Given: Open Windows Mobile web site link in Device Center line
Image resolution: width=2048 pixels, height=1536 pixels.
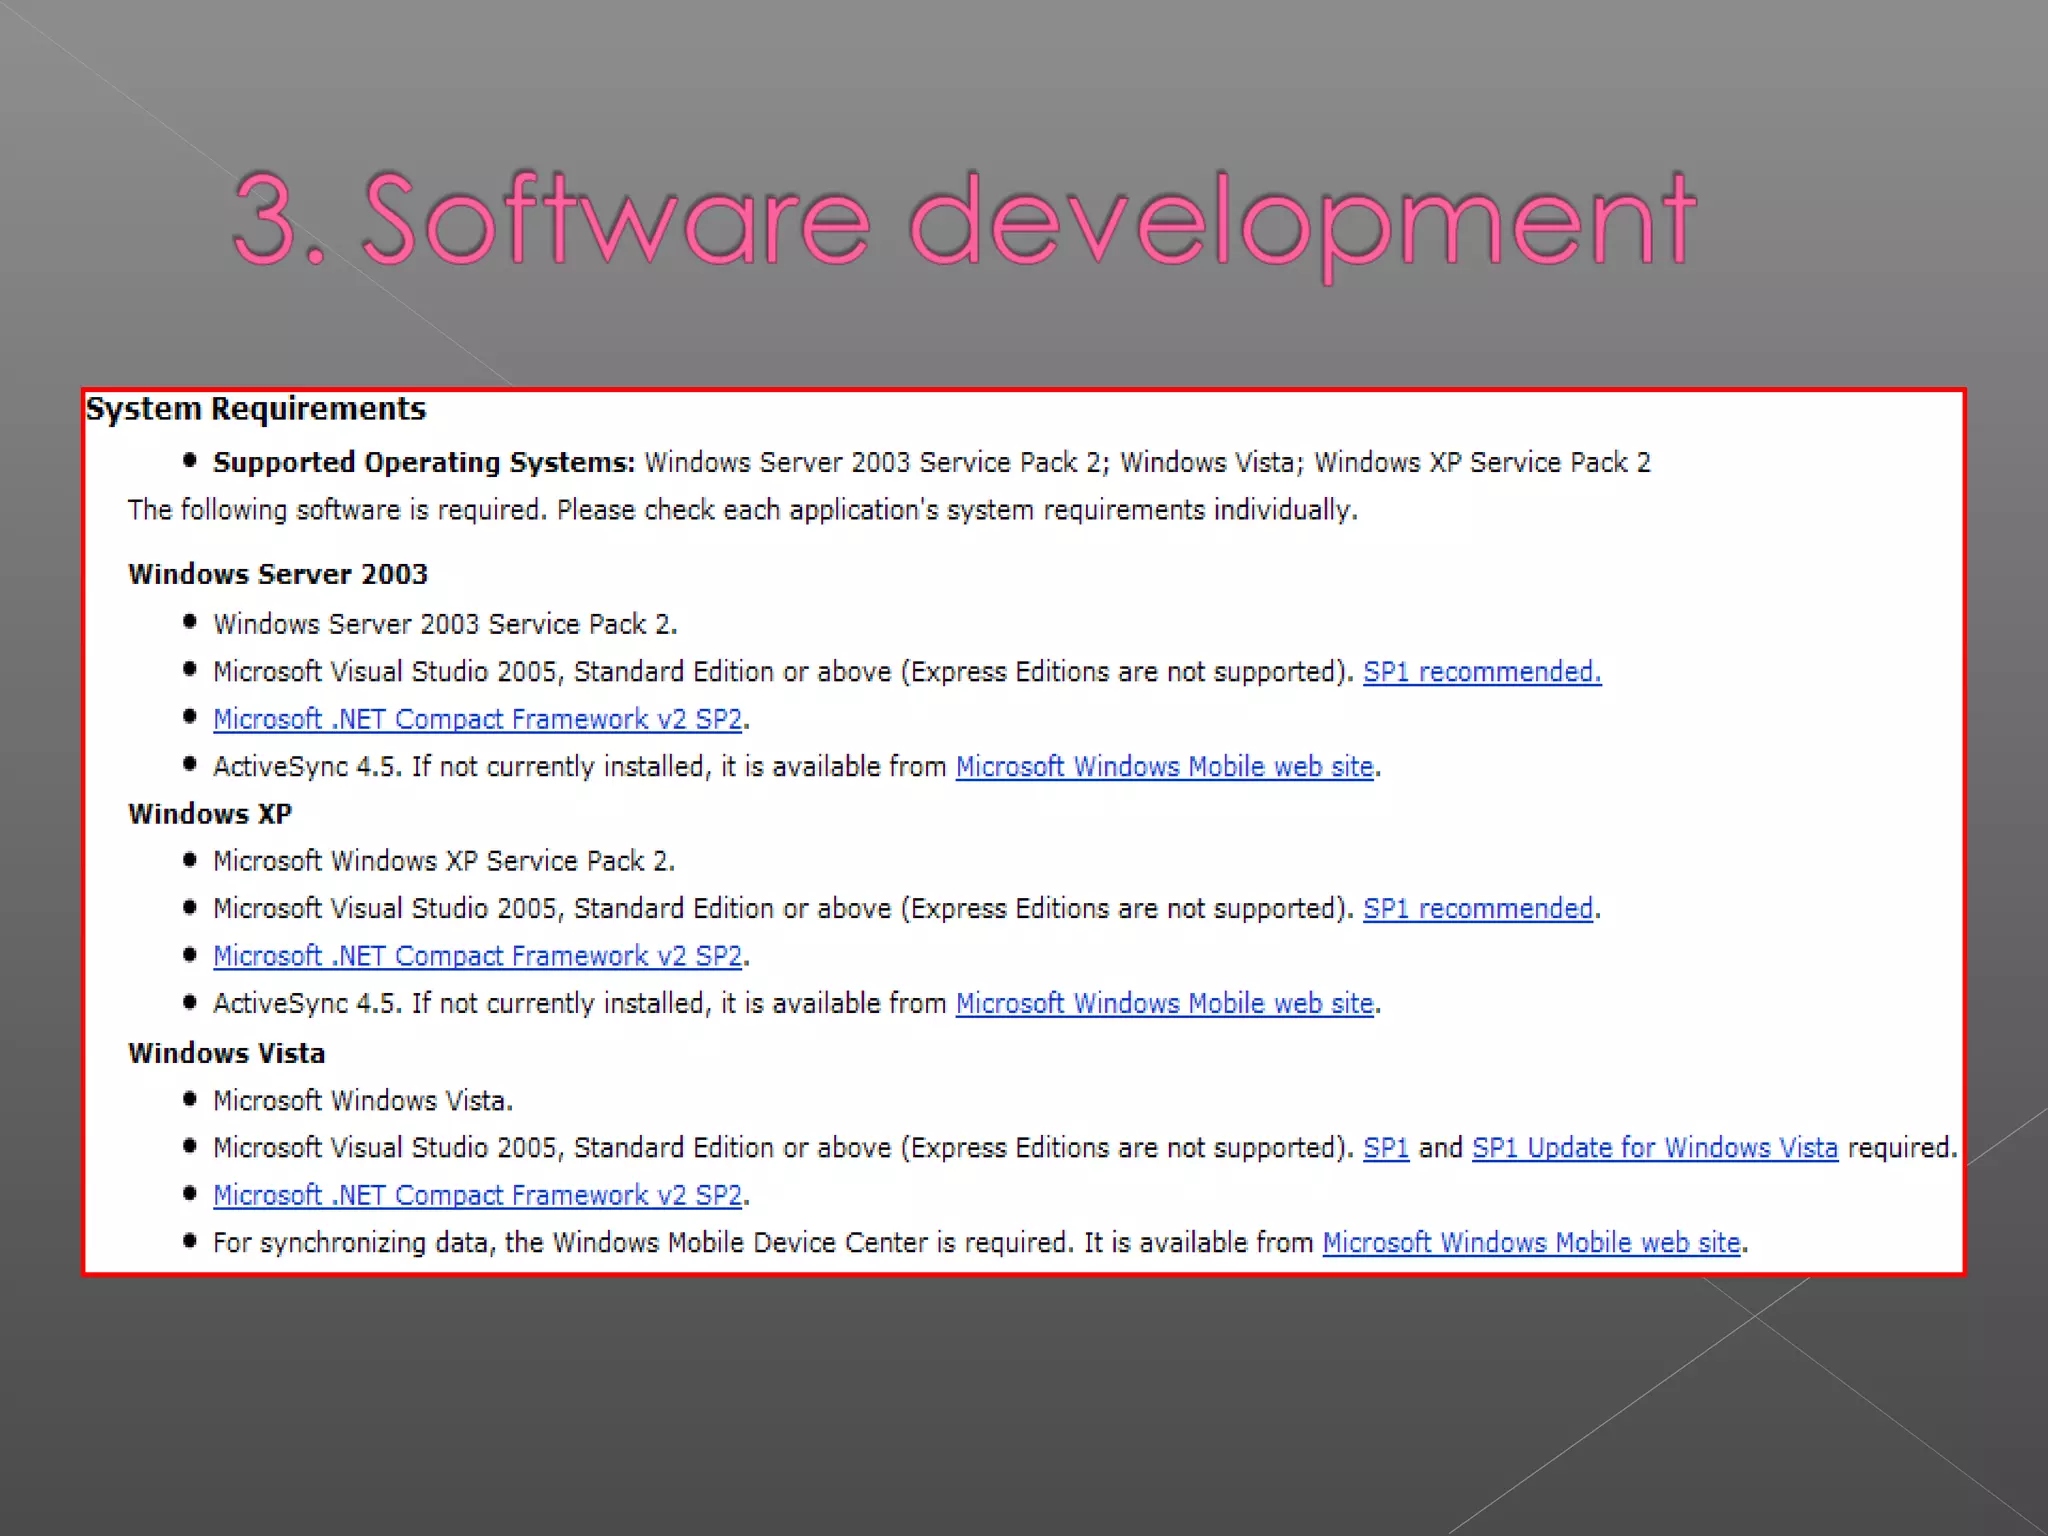Looking at the screenshot, I should point(1532,1243).
